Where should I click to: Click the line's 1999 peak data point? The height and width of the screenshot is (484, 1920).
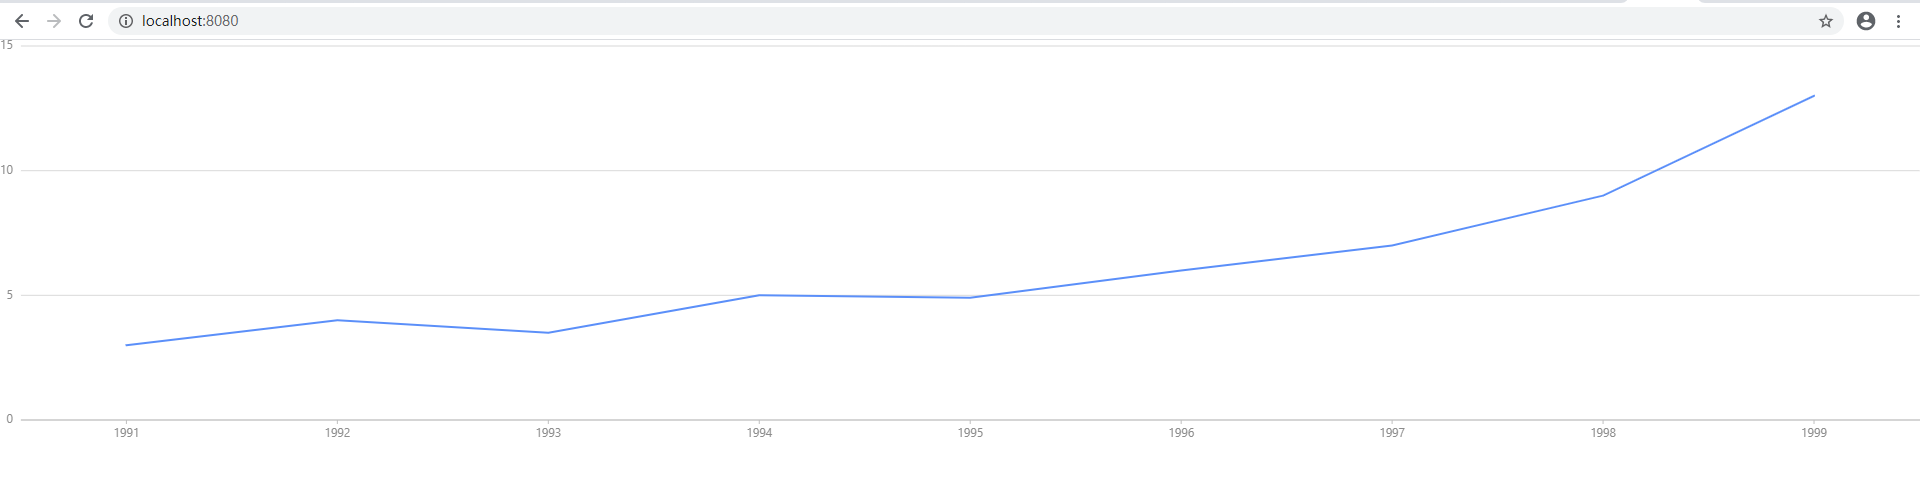pos(1814,96)
